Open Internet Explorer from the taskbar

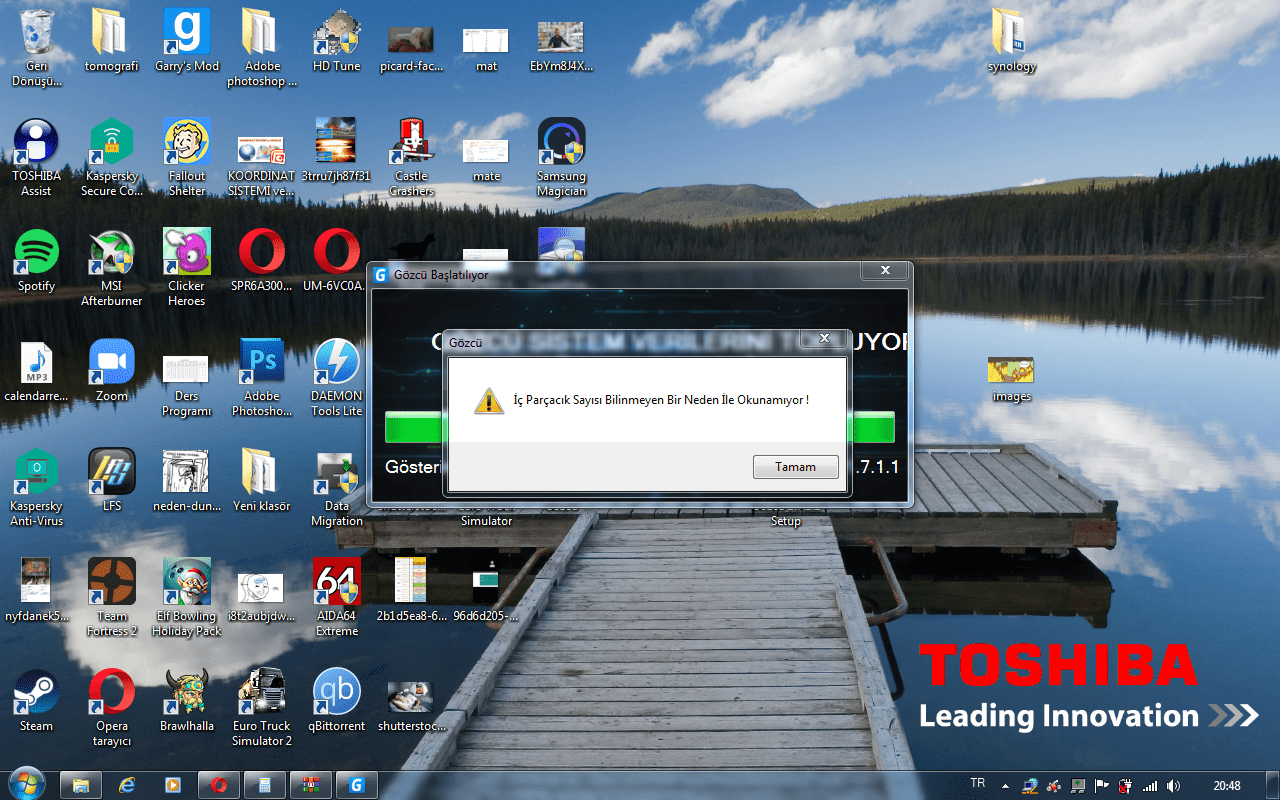pyautogui.click(x=127, y=785)
